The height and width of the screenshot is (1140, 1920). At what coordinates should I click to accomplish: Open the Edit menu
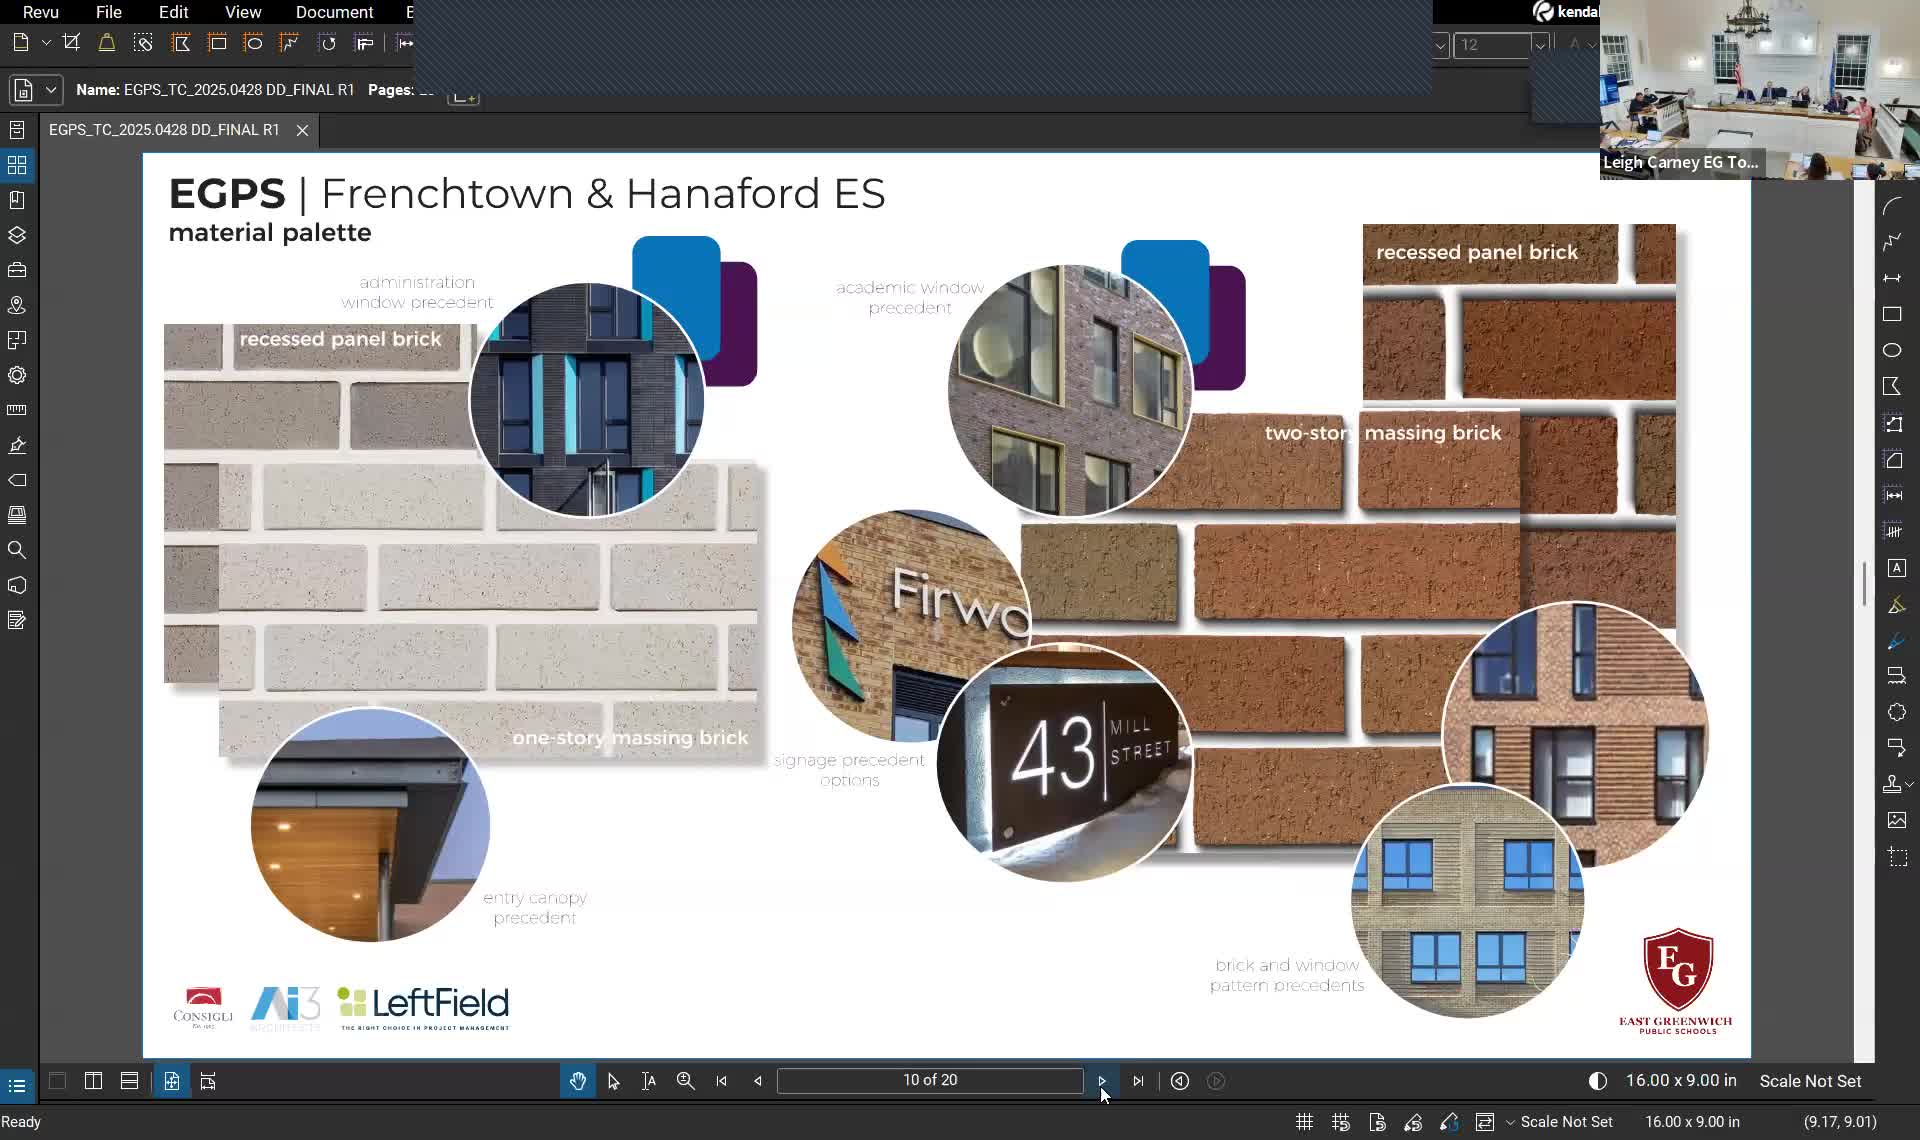point(174,12)
